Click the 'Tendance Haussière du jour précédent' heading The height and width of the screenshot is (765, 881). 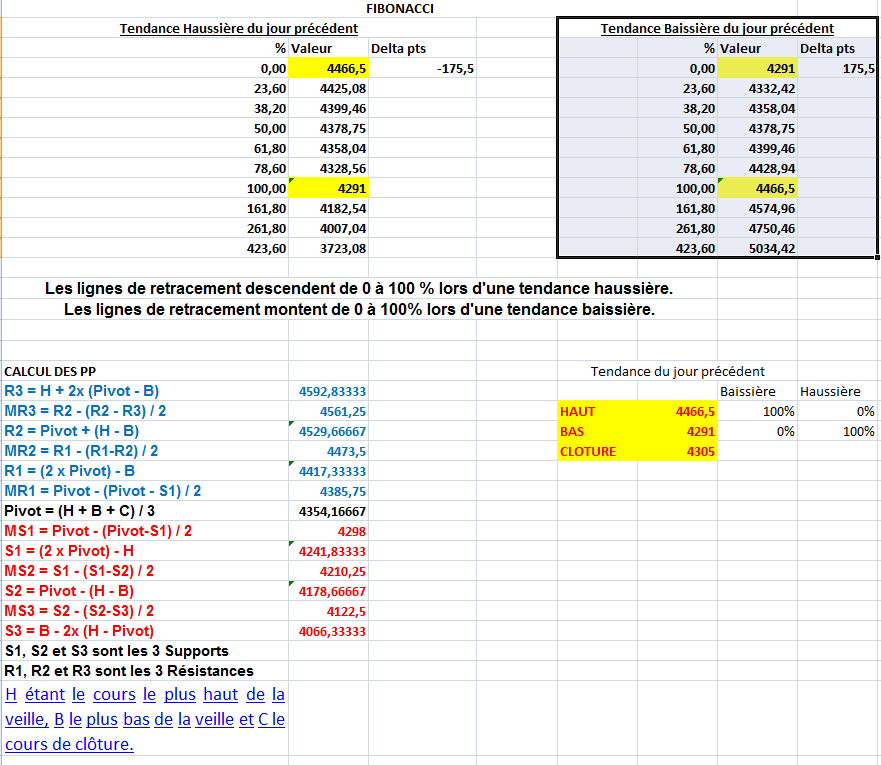(x=239, y=29)
